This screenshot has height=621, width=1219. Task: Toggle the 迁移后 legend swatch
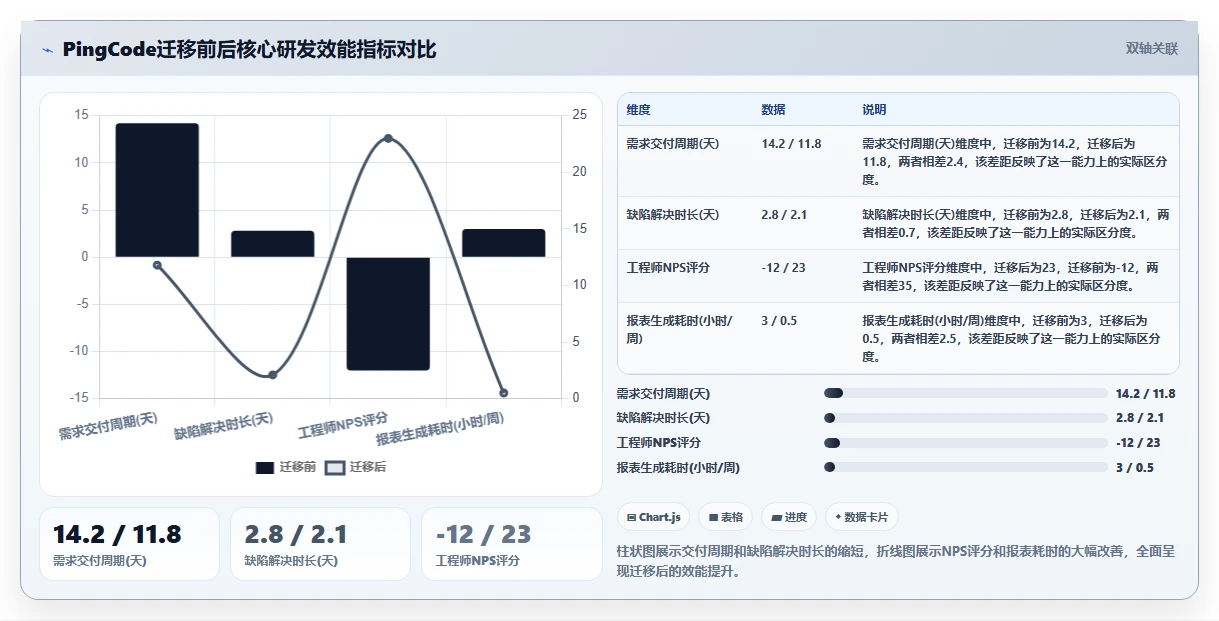click(335, 467)
